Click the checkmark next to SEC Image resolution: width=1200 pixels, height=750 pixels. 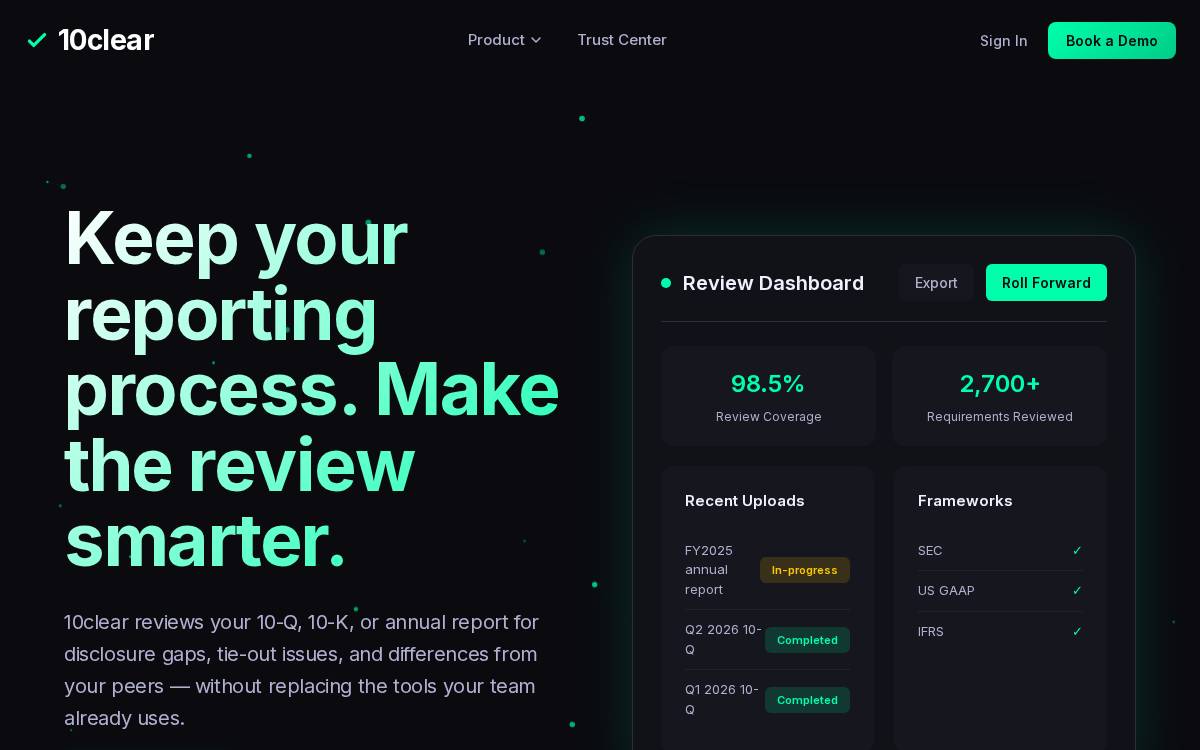tap(1077, 551)
